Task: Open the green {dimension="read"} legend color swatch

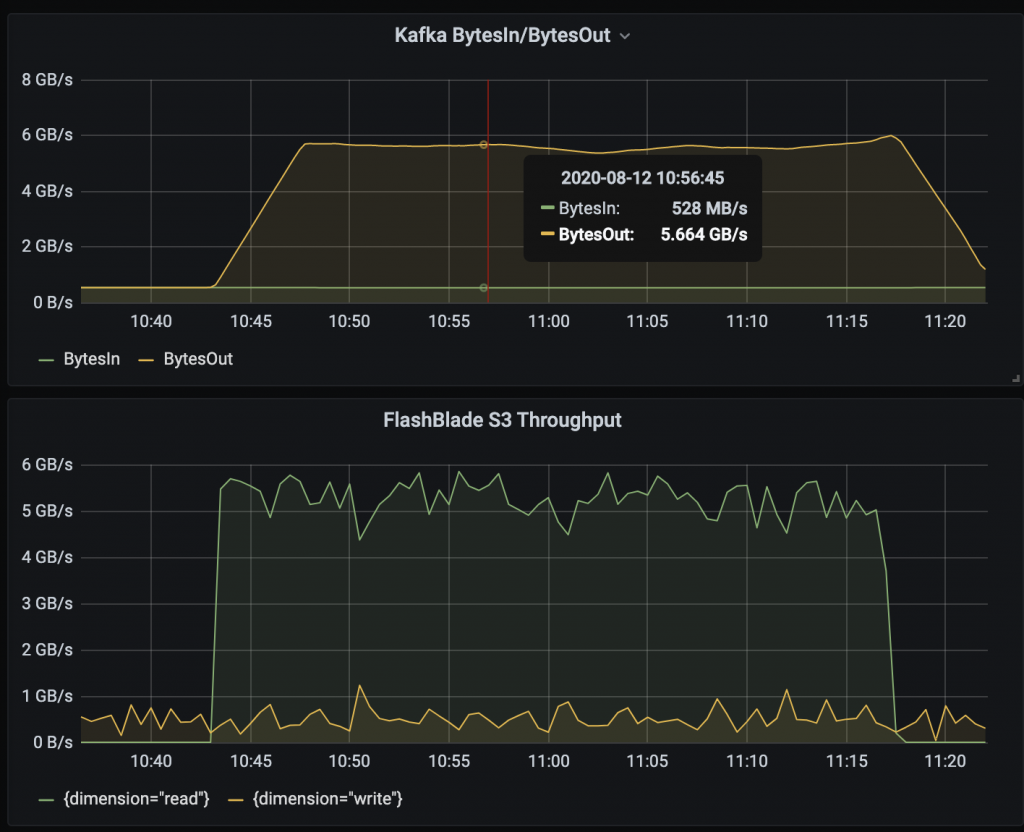Action: tap(46, 799)
